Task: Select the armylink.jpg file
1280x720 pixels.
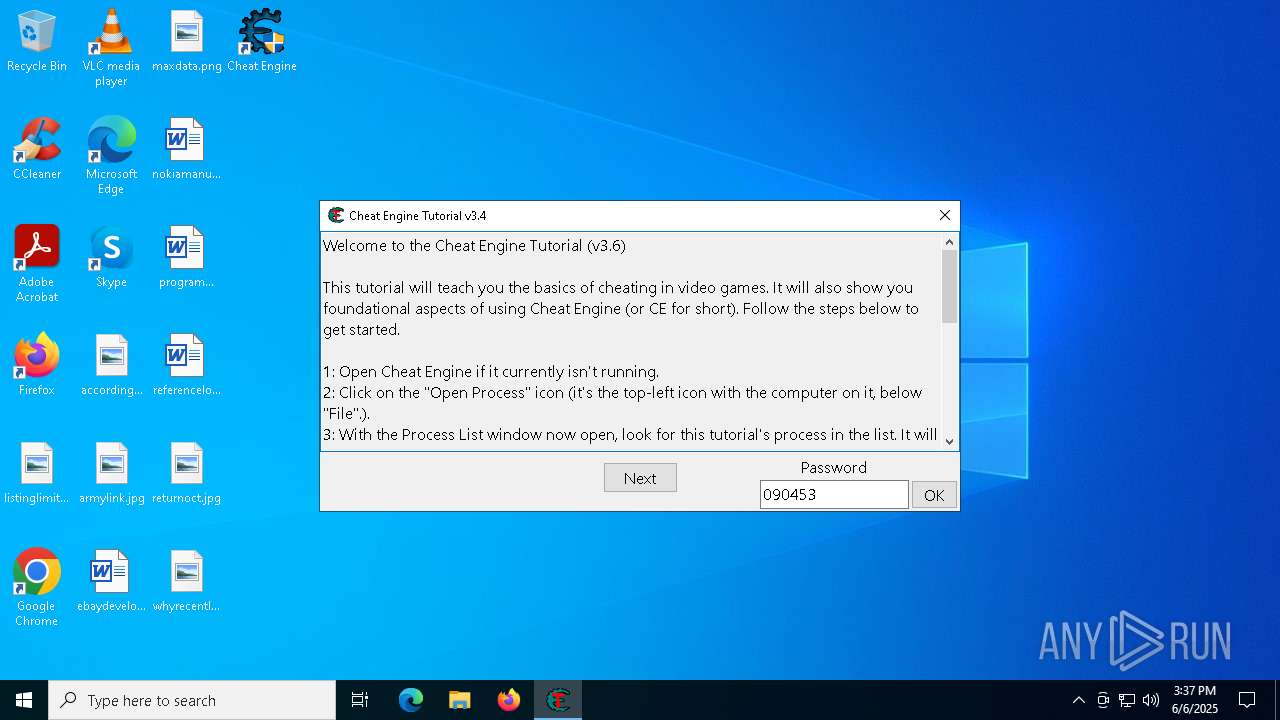Action: pyautogui.click(x=111, y=473)
